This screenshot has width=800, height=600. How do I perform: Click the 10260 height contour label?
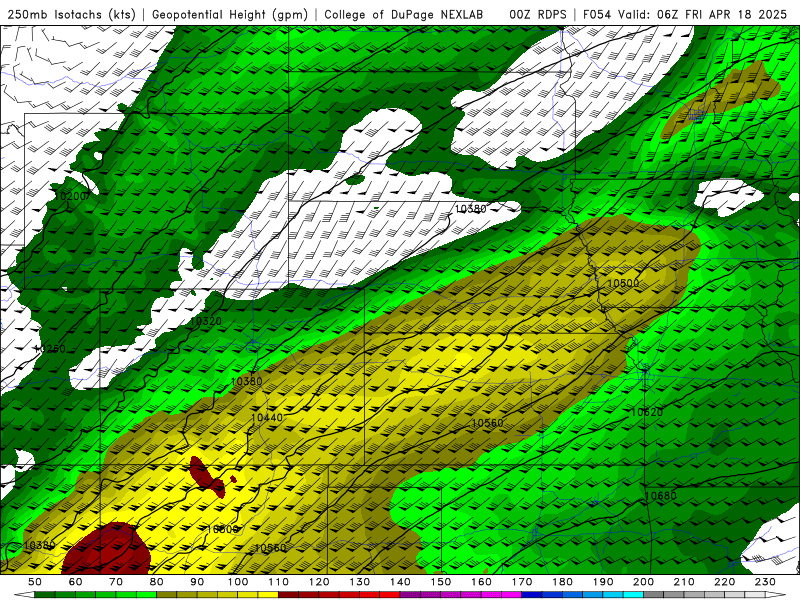point(49,349)
